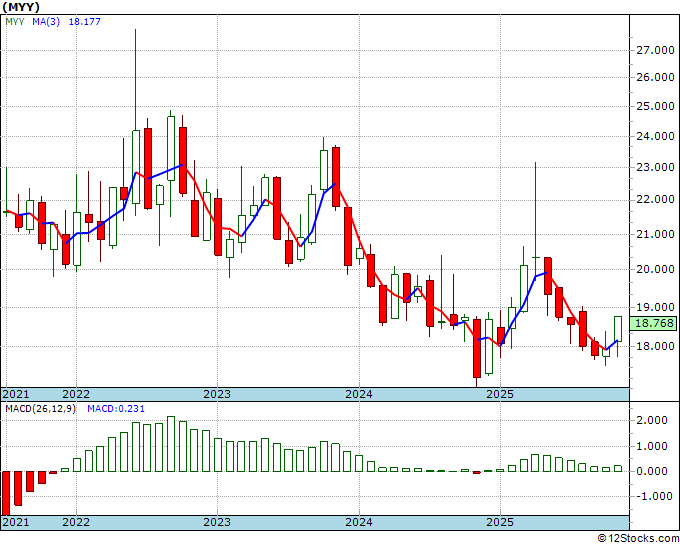680x546 pixels.
Task: Click the 2.000 MACD axis label
Action: click(652, 420)
